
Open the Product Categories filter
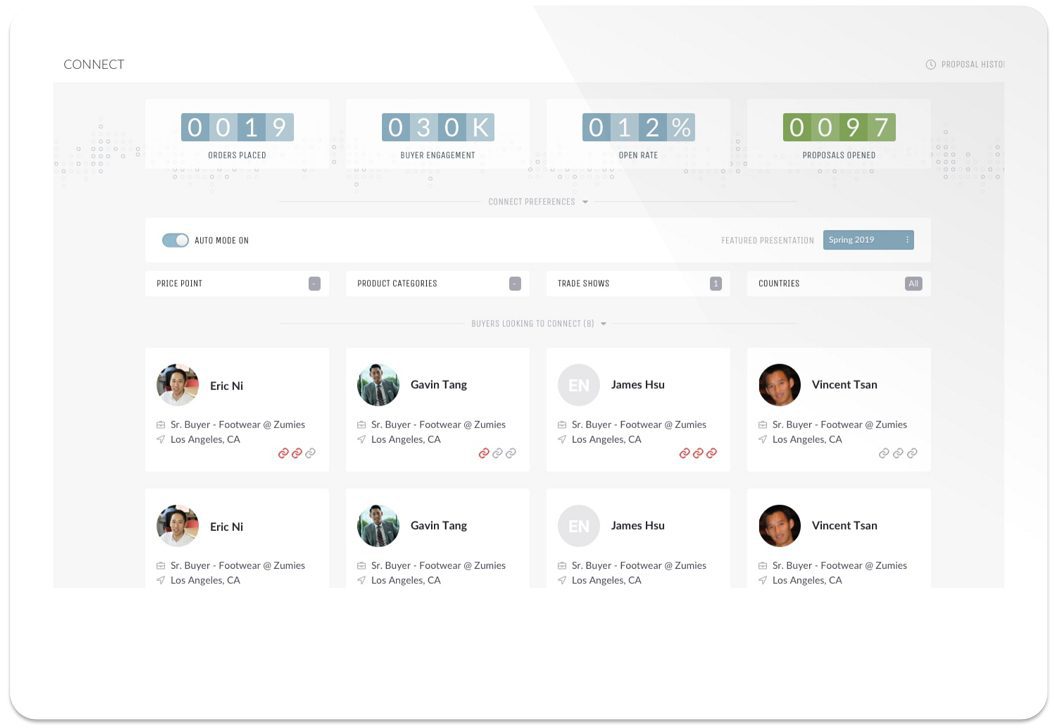pos(437,284)
